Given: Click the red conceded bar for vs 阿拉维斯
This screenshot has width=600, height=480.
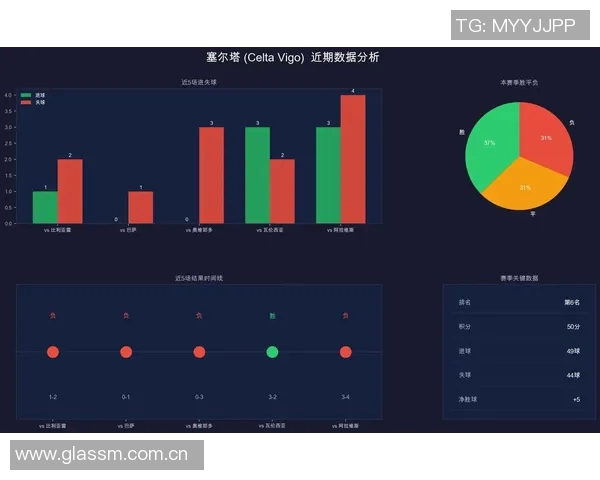Looking at the screenshot, I should [x=353, y=159].
